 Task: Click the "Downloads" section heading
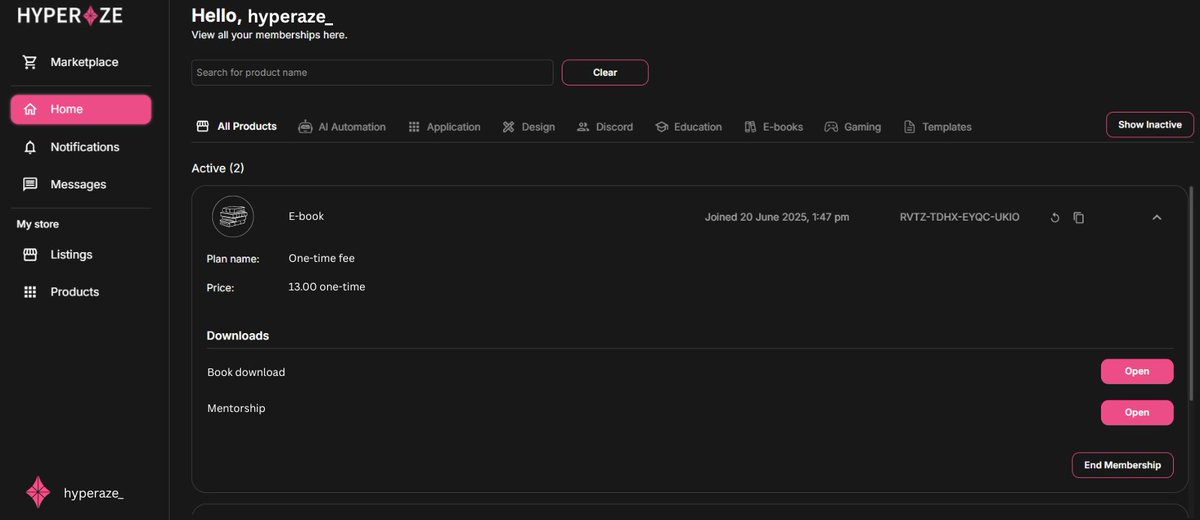[x=238, y=336]
